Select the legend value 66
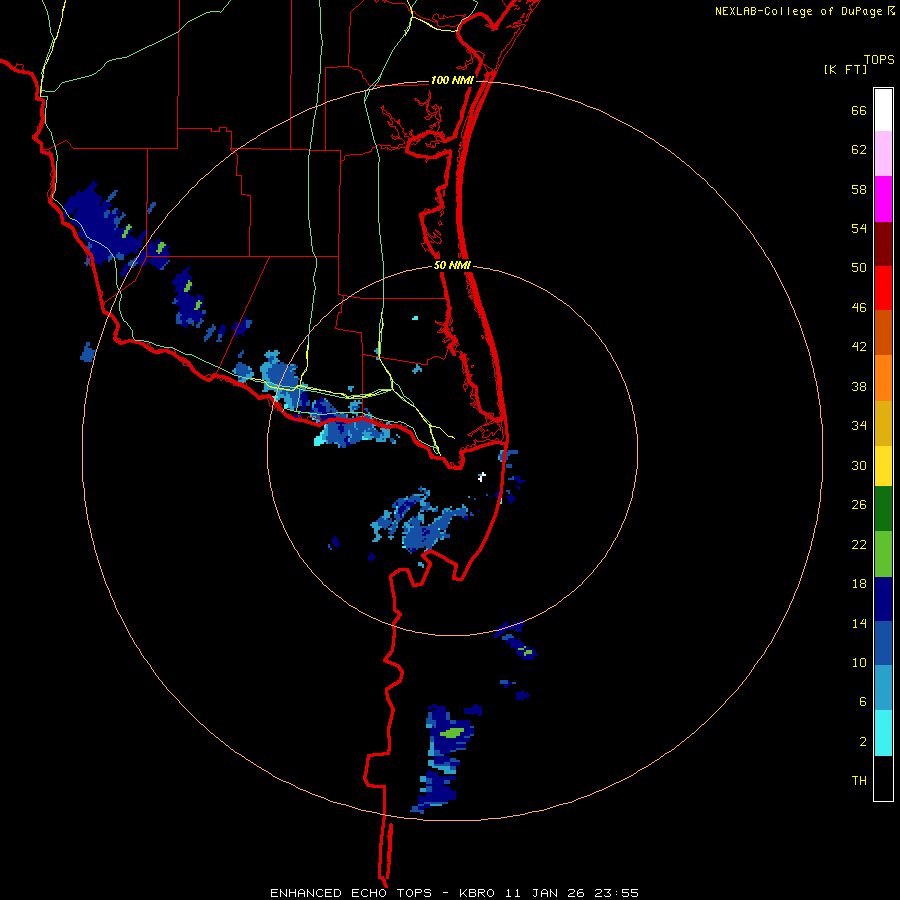Image resolution: width=900 pixels, height=900 pixels. coord(859,110)
